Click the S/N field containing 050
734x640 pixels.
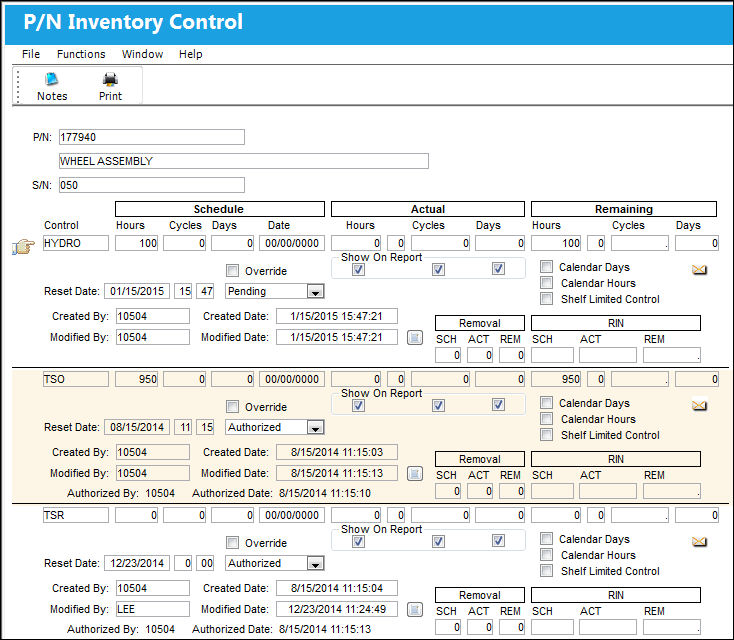coord(152,185)
